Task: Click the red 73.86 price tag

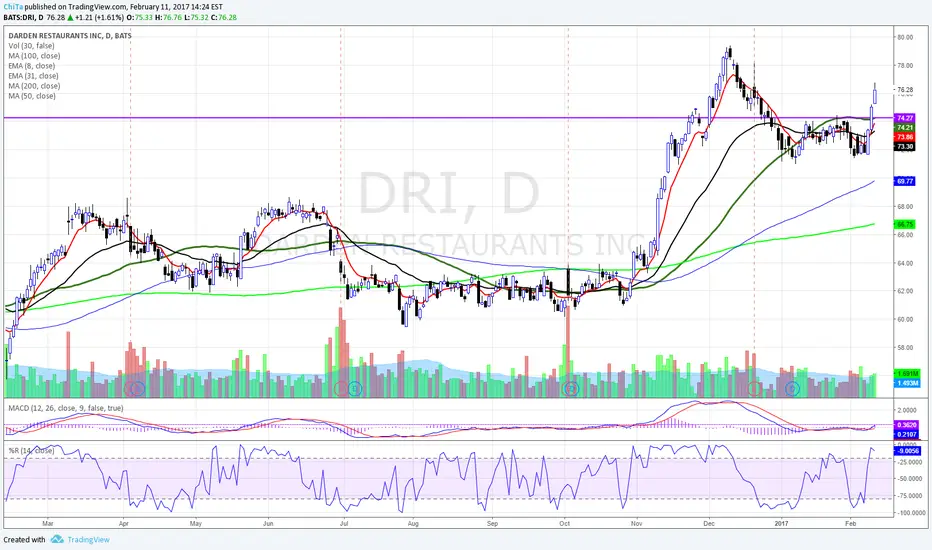Action: [905, 137]
